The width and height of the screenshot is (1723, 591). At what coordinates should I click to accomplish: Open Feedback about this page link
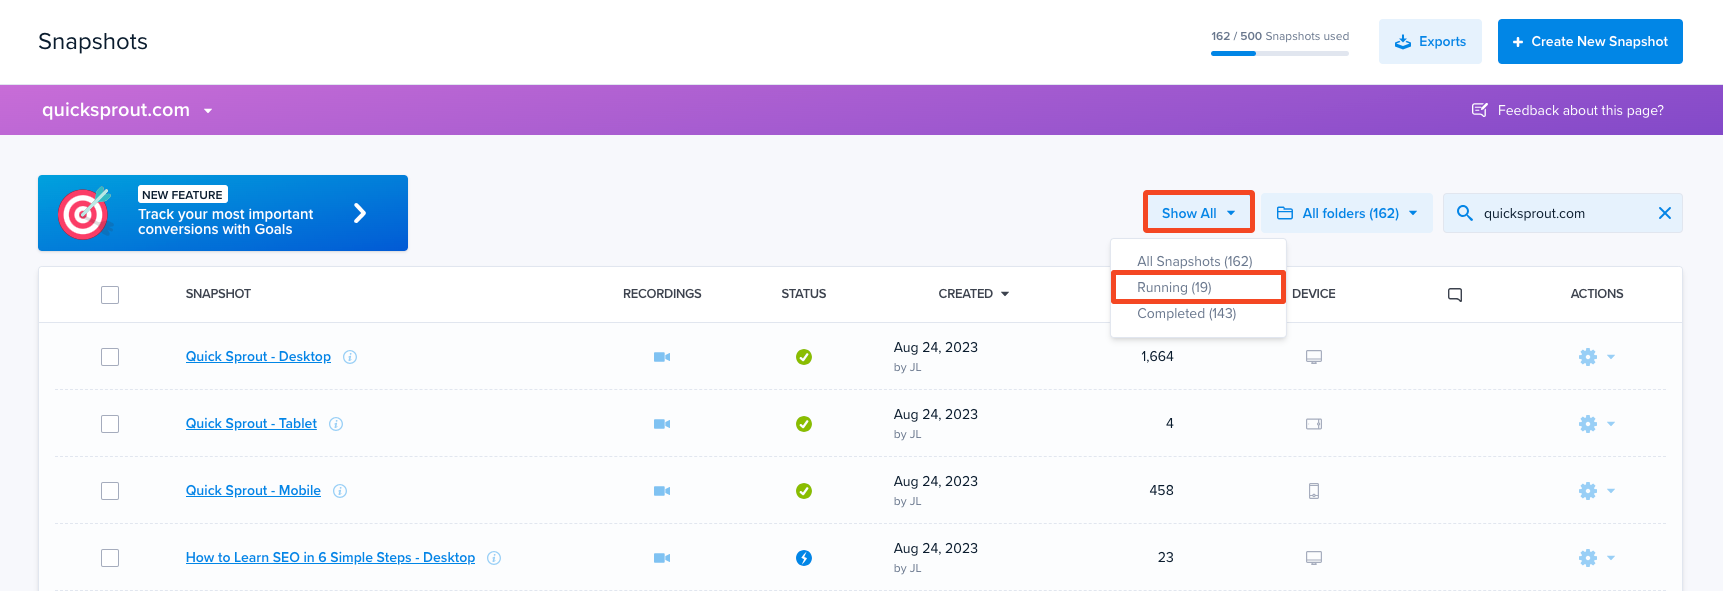tap(1568, 110)
